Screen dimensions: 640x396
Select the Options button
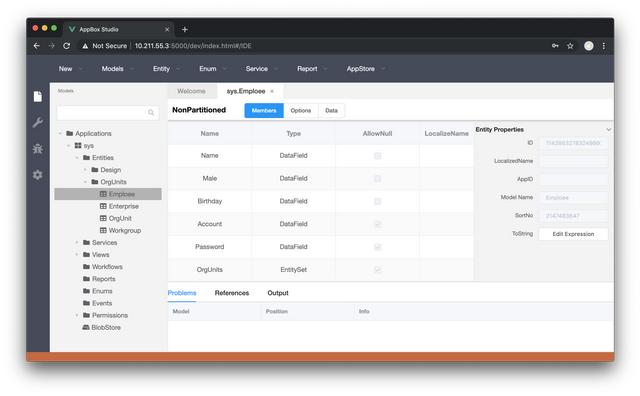pyautogui.click(x=301, y=111)
